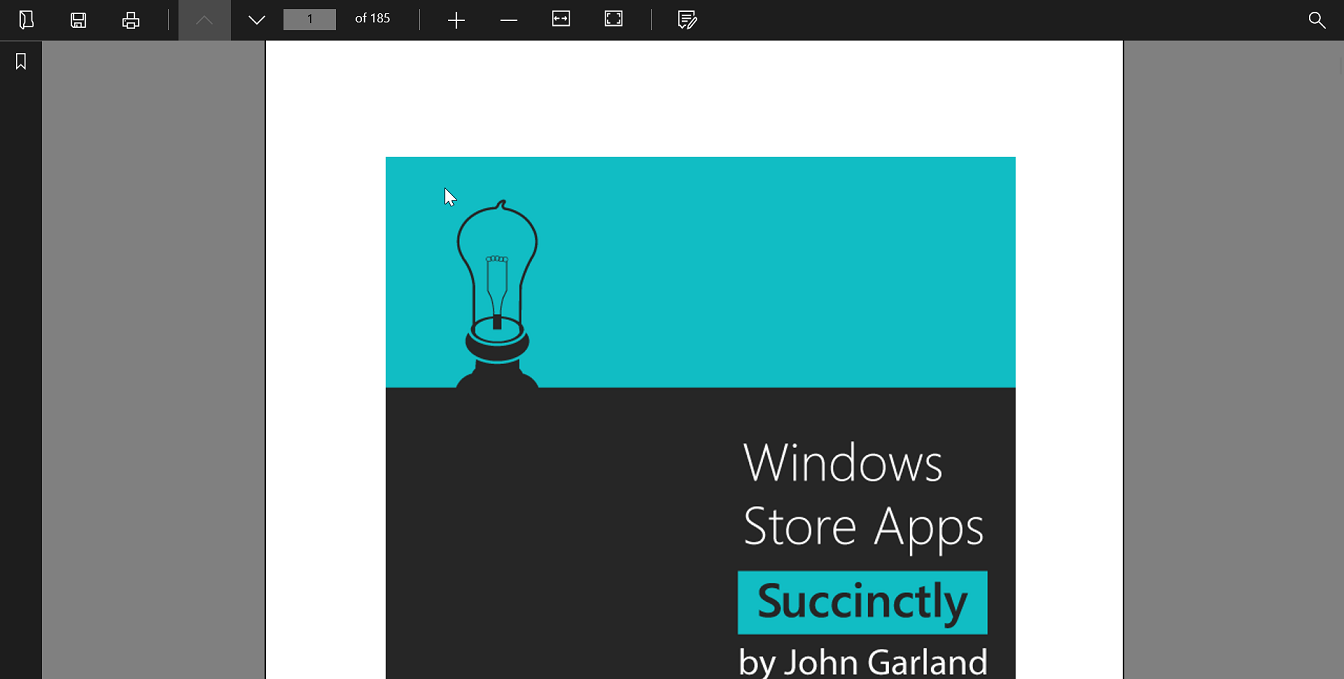This screenshot has height=679, width=1344.
Task: Click the "Store Apps" title words on the cover
Action: click(x=864, y=527)
